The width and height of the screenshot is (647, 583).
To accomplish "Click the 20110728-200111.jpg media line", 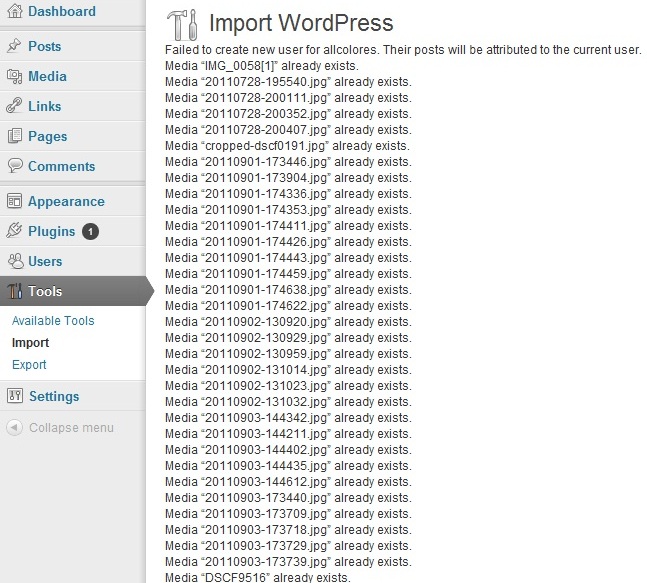I will point(288,98).
